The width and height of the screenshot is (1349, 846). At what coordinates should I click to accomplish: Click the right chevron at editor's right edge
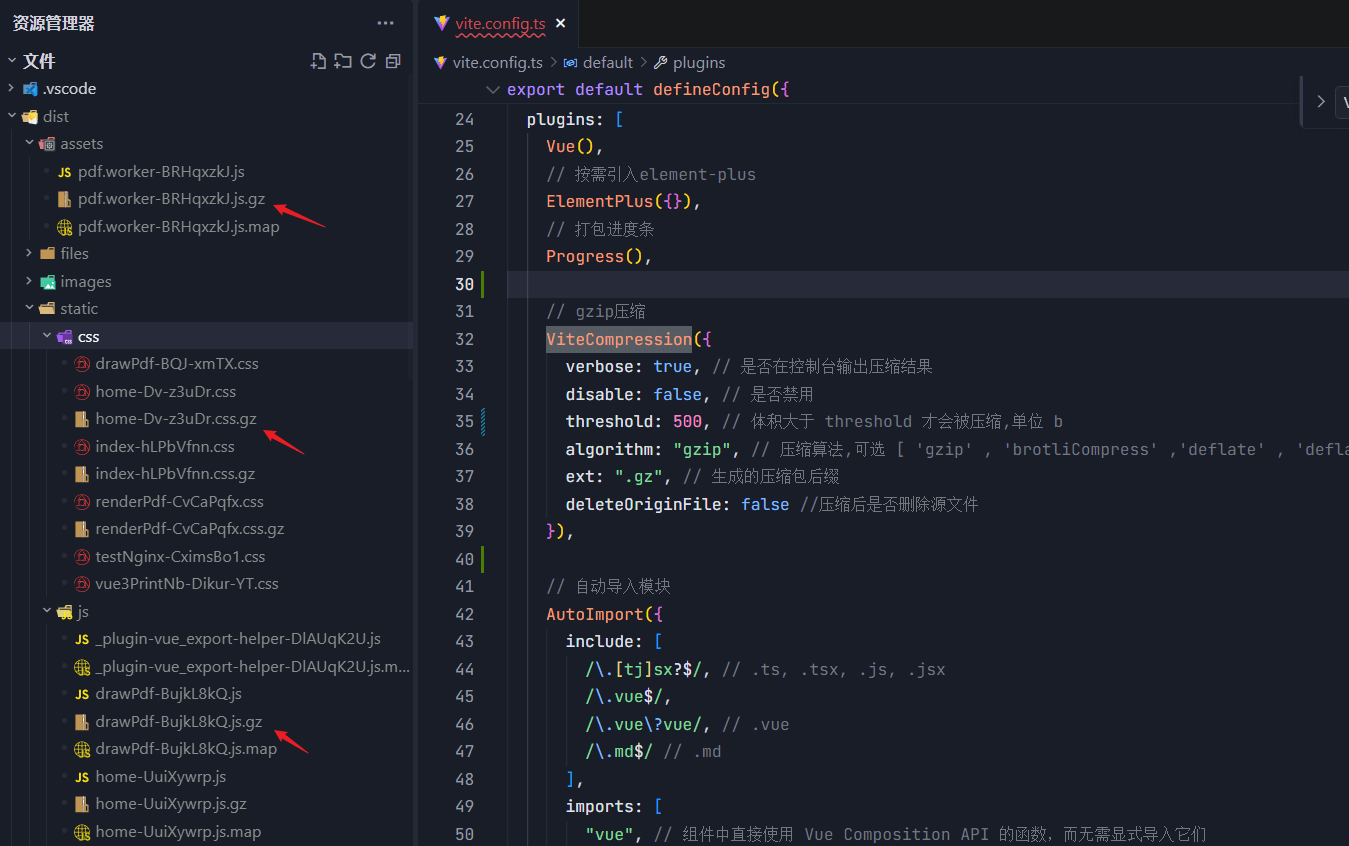pos(1321,101)
